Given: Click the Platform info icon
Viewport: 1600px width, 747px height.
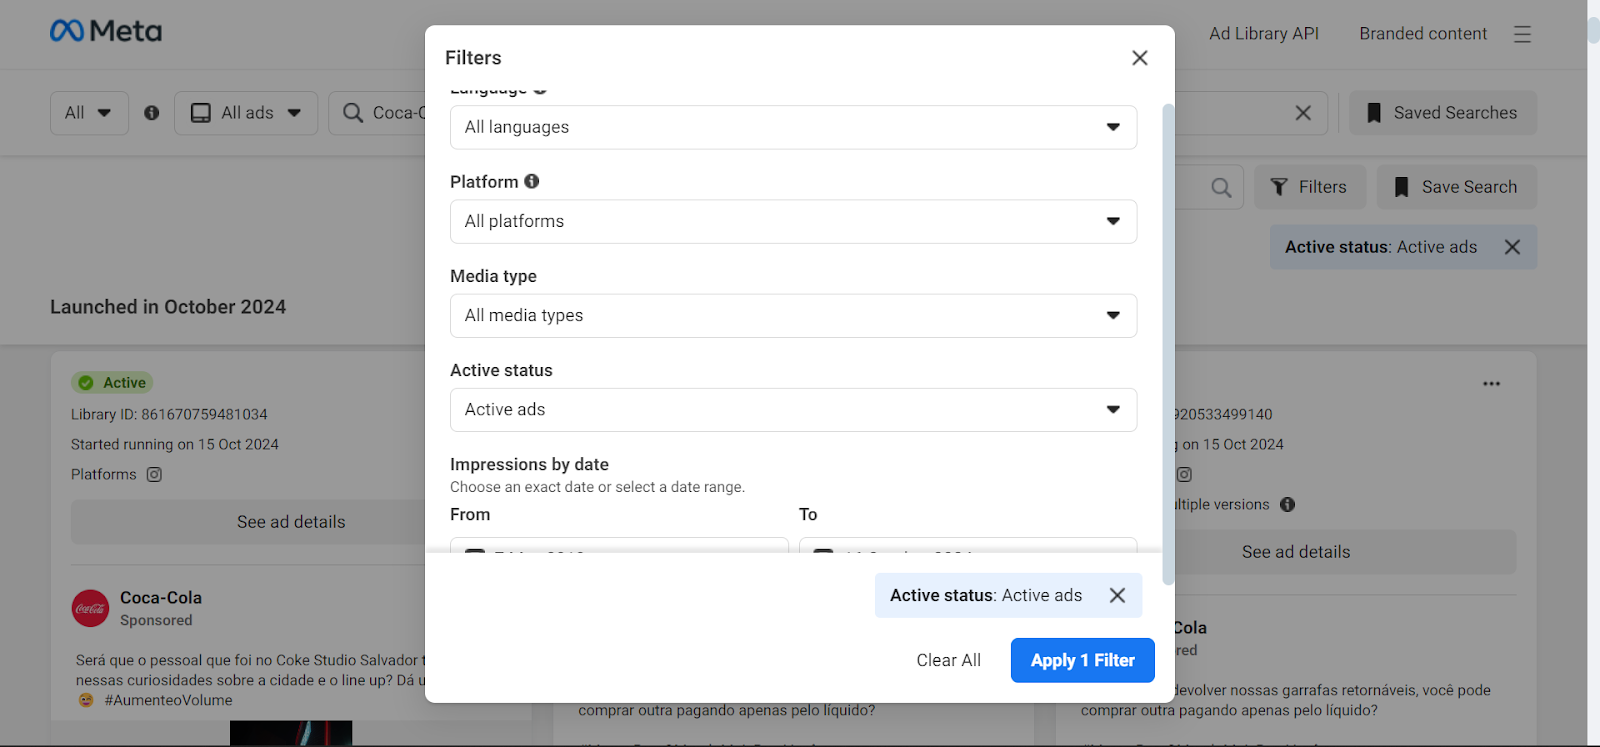Looking at the screenshot, I should tap(532, 181).
